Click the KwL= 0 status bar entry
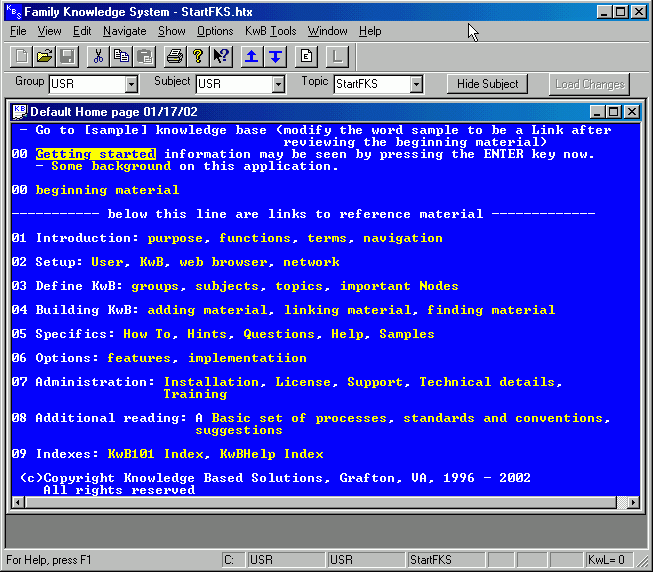Image resolution: width=653 pixels, height=572 pixels. click(609, 560)
